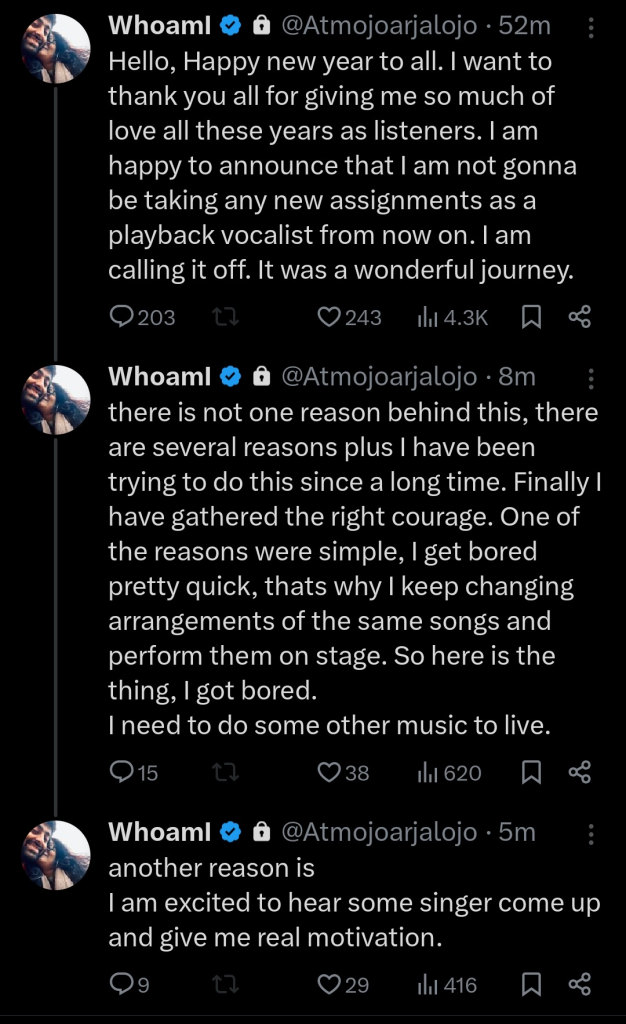Reply to post with 9 comments
The width and height of the screenshot is (626, 1024).
pos(122,985)
